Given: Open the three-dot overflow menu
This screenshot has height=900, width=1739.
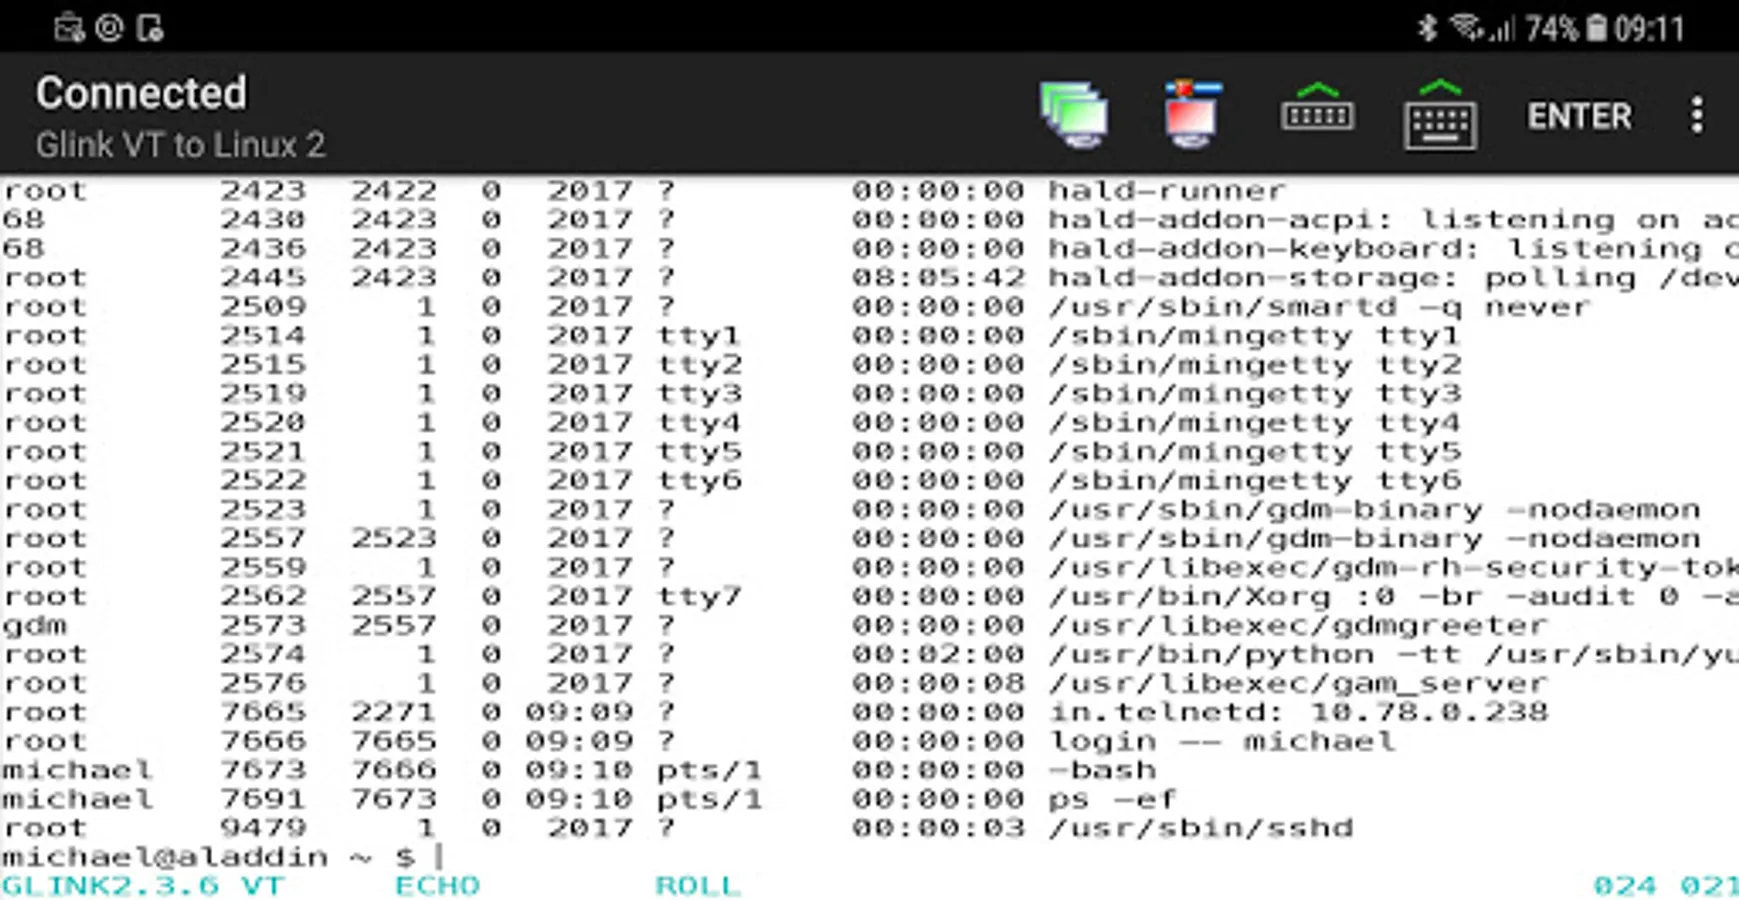Looking at the screenshot, I should click(1697, 116).
